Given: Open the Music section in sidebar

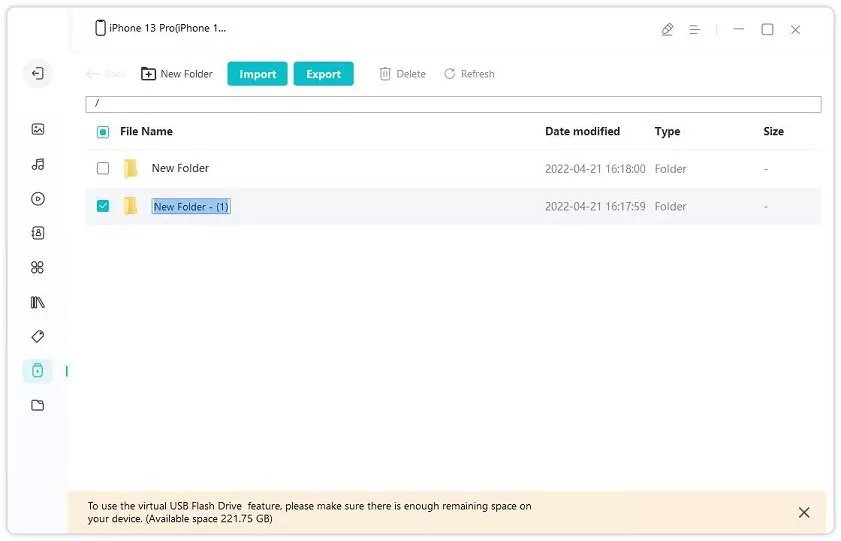Looking at the screenshot, I should tap(38, 165).
